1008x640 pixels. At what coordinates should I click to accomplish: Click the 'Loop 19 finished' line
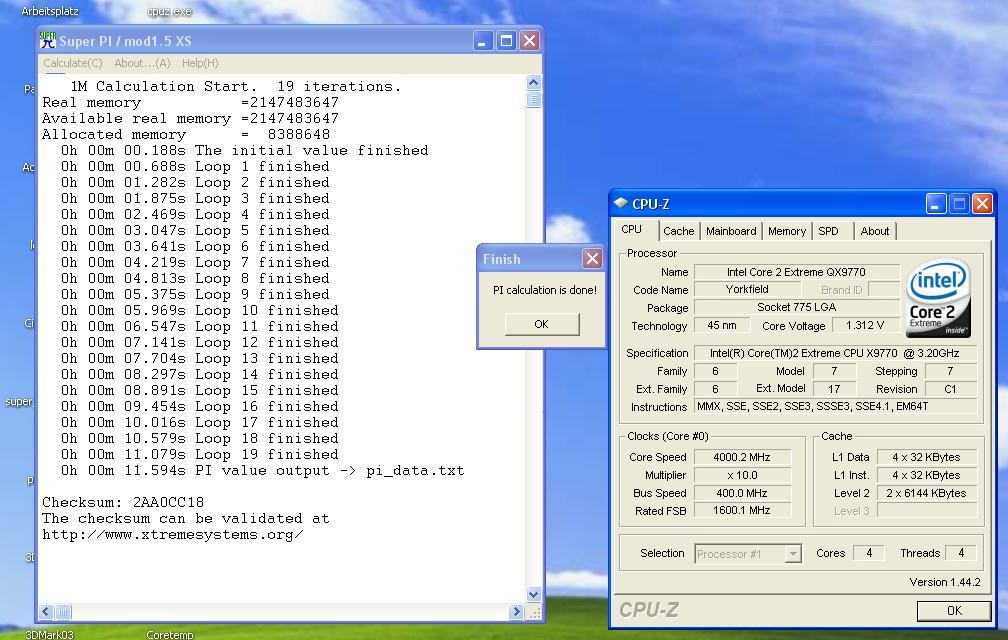tap(199, 454)
